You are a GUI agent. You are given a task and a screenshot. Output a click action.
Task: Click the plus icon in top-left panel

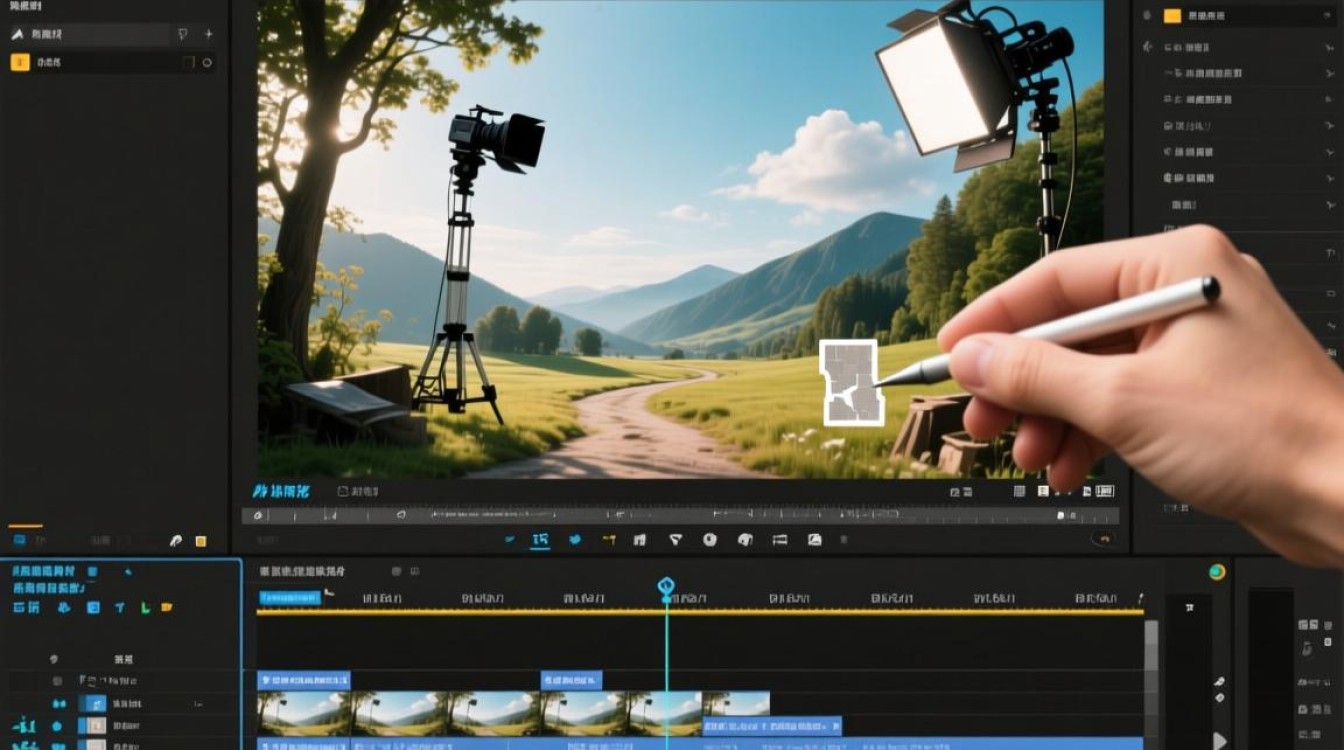click(209, 34)
